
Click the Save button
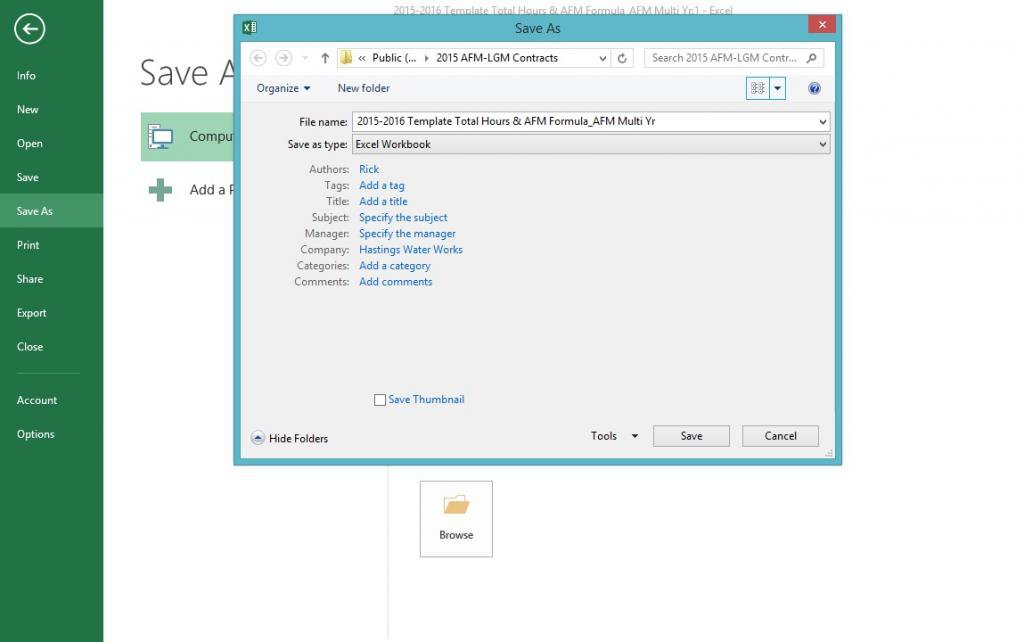pyautogui.click(x=690, y=435)
